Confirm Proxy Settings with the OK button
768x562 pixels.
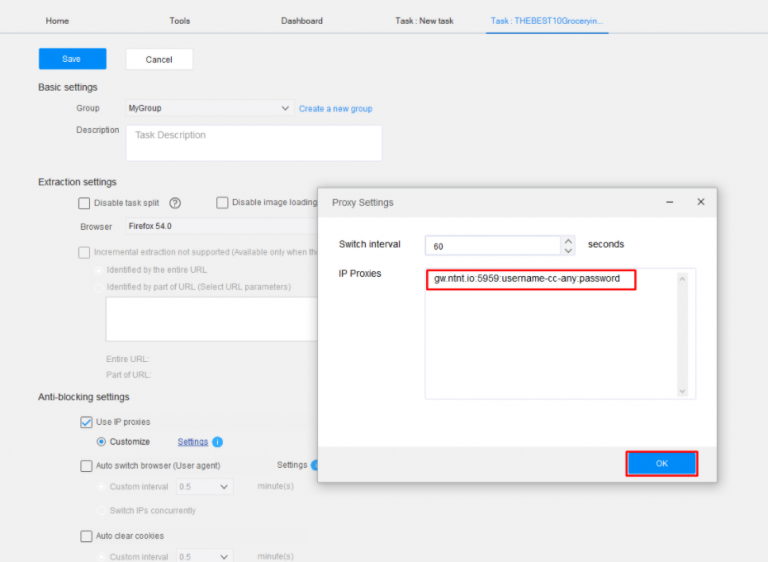[662, 464]
